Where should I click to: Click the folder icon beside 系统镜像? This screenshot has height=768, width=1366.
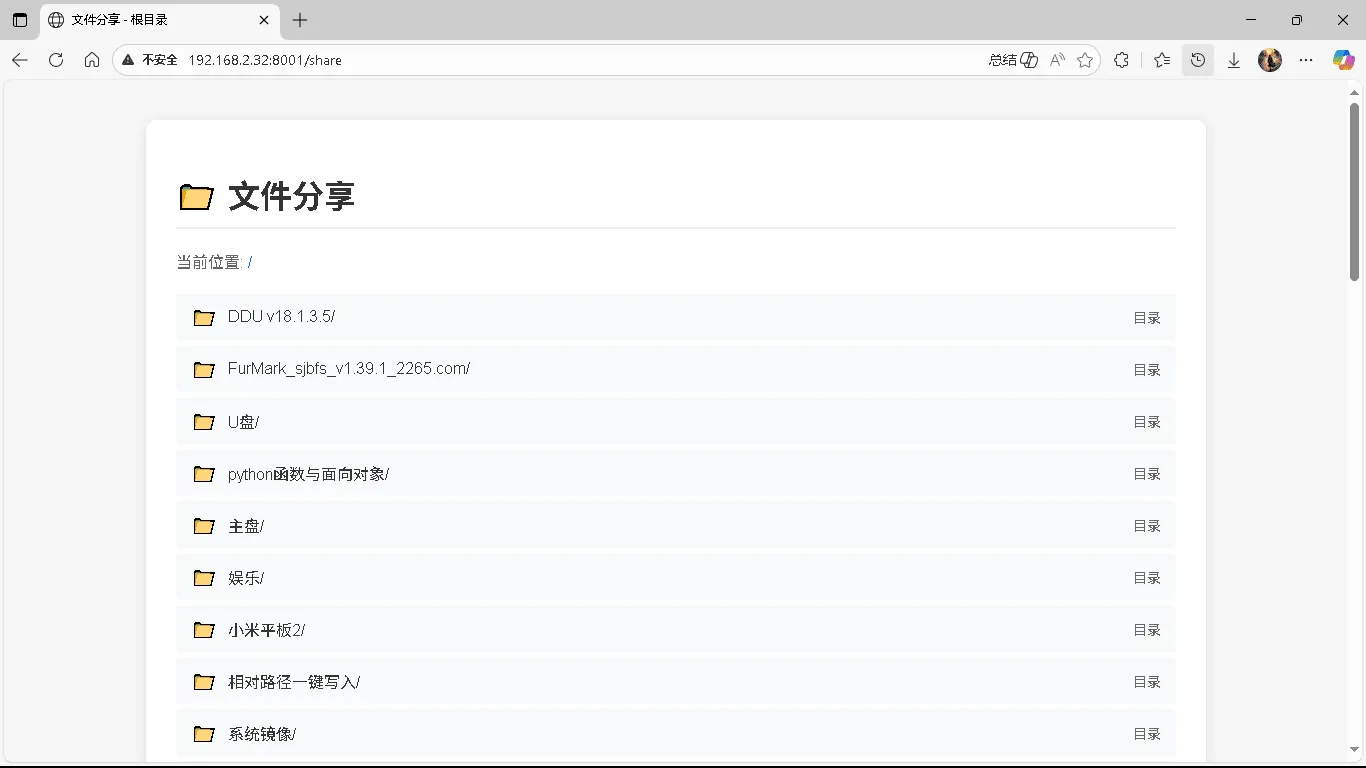click(203, 733)
